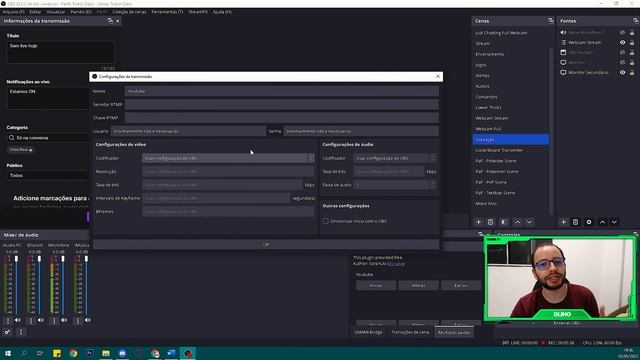The image size is (640, 360).
Task: Move scene up arrow in Cenas toolbar
Action: (517, 222)
